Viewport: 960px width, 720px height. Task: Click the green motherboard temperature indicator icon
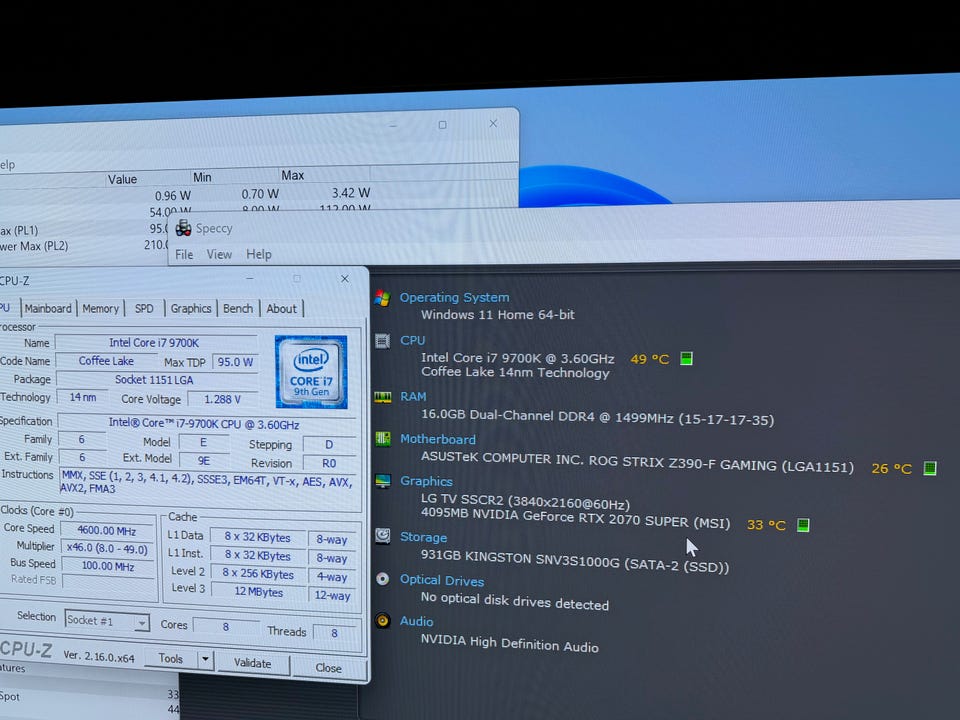pos(929,468)
